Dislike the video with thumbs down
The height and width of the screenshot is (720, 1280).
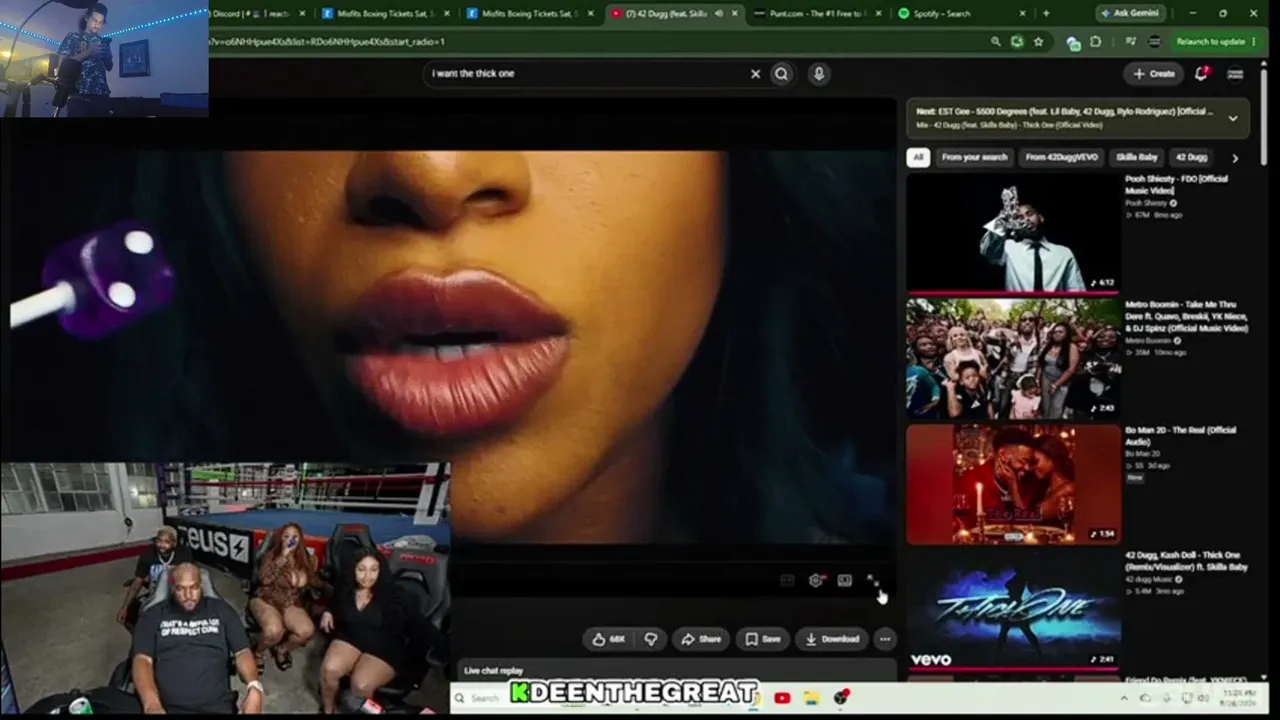[x=651, y=639]
